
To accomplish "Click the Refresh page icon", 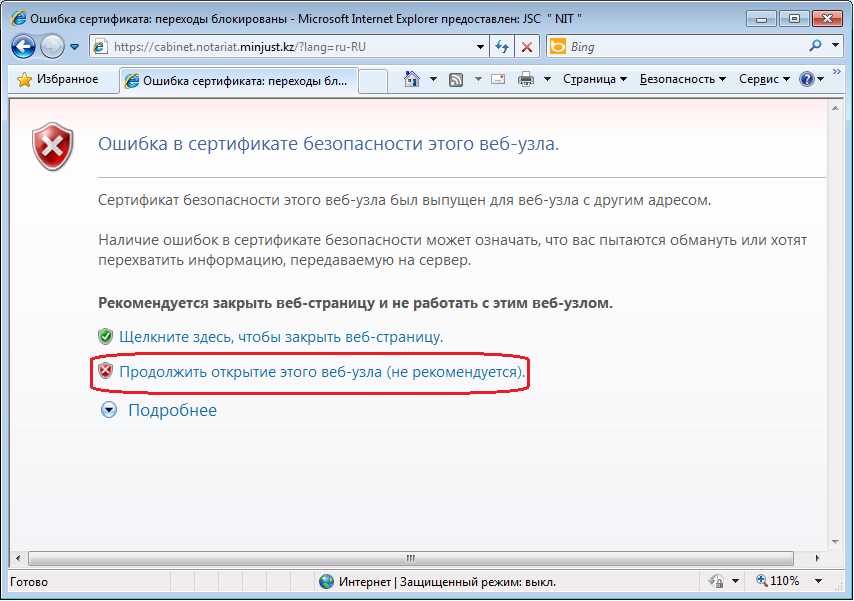I will coord(502,46).
